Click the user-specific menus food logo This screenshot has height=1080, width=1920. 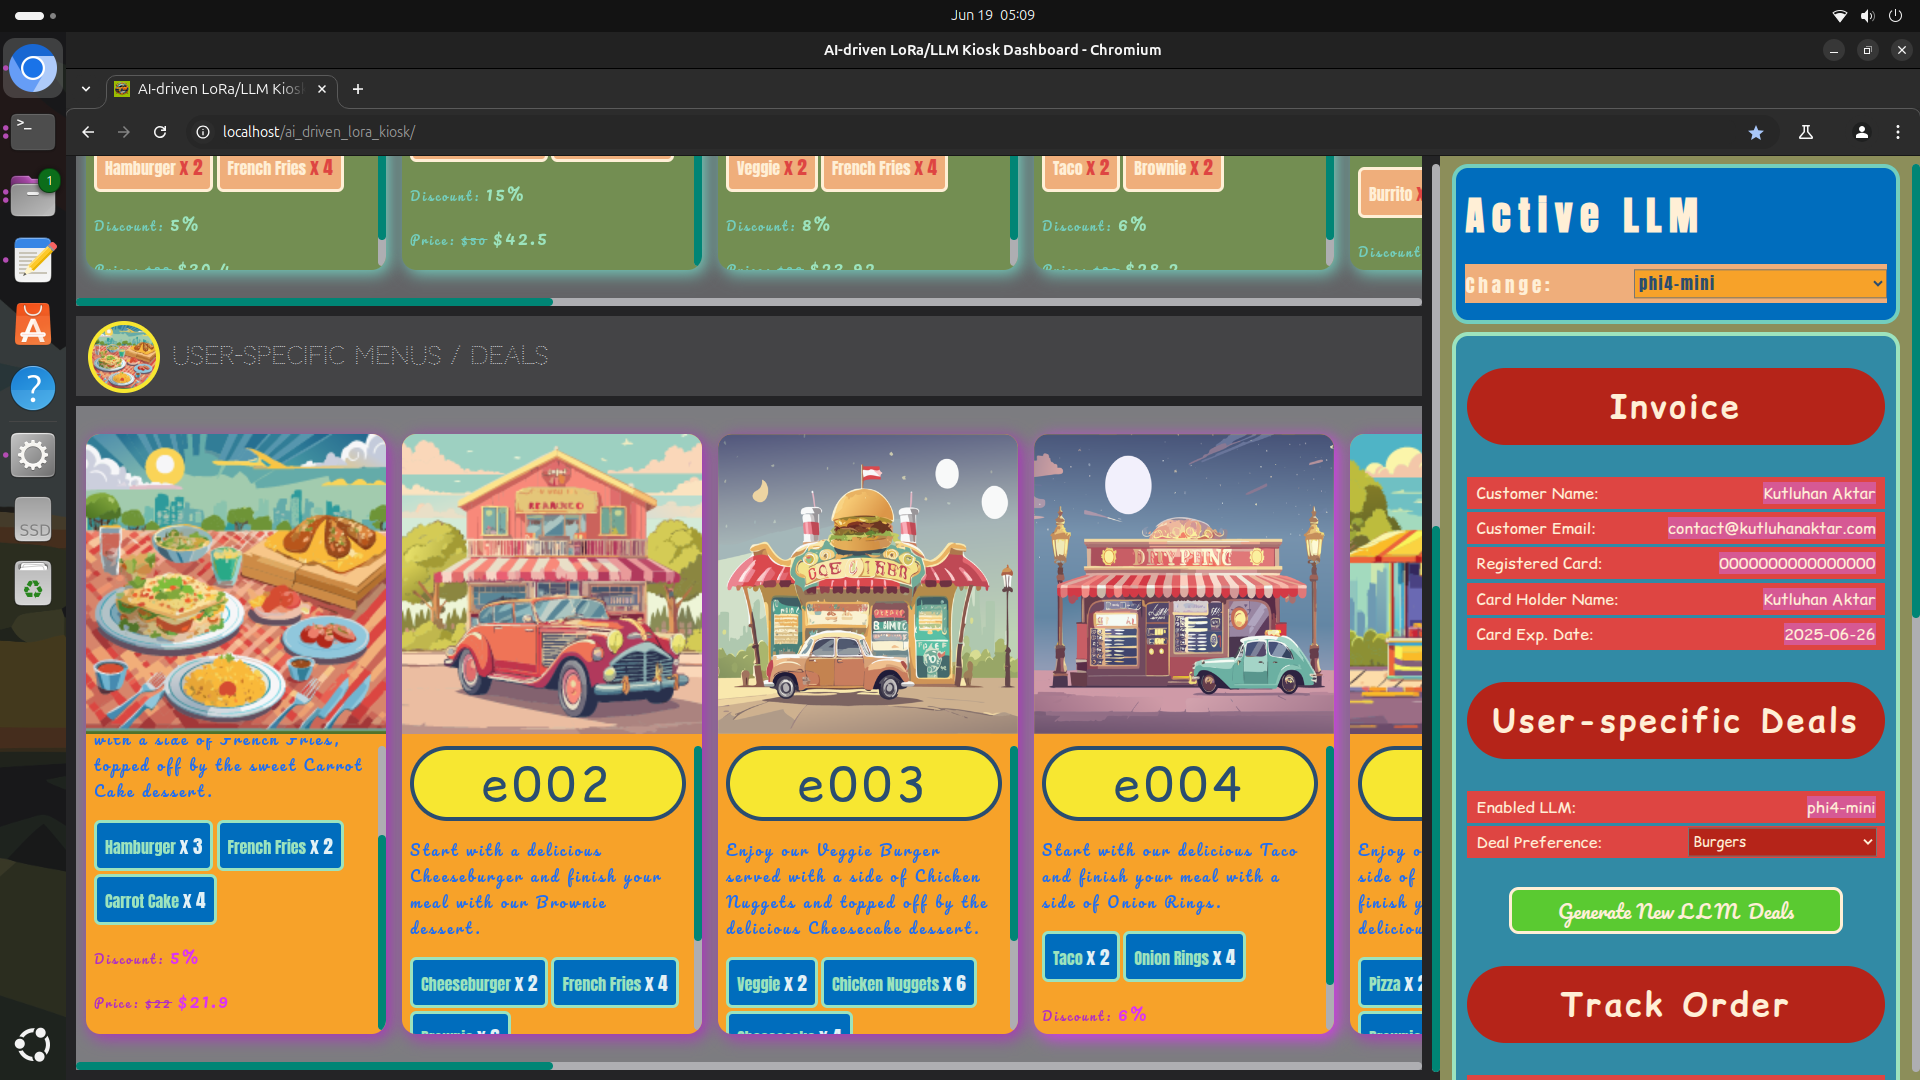[x=124, y=356]
